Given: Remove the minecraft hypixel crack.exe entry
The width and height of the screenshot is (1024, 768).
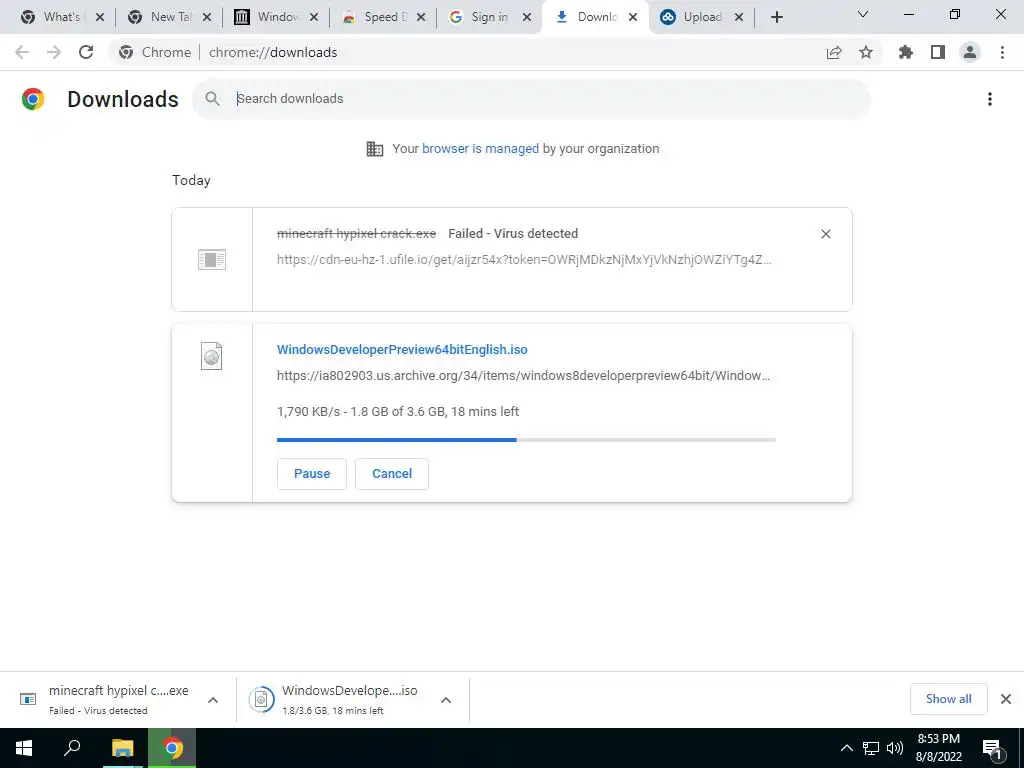Looking at the screenshot, I should [x=825, y=234].
